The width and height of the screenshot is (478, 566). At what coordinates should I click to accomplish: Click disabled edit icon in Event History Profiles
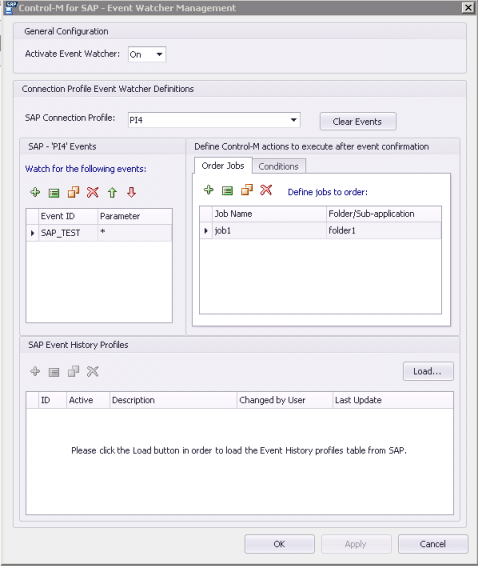[x=54, y=372]
